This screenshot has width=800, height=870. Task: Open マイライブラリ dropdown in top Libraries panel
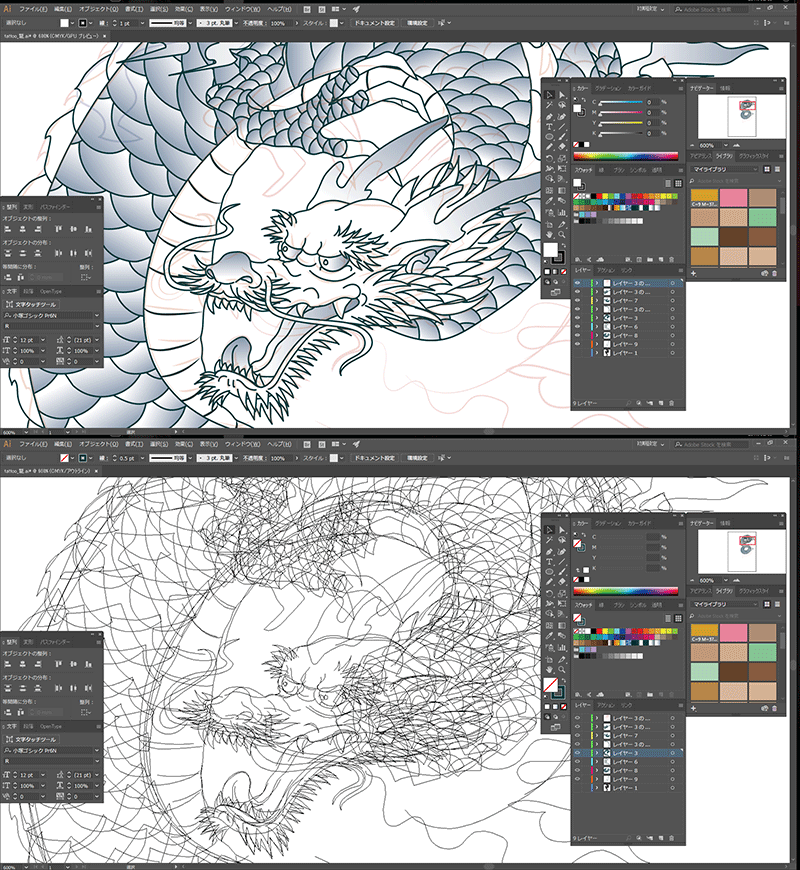[x=725, y=169]
